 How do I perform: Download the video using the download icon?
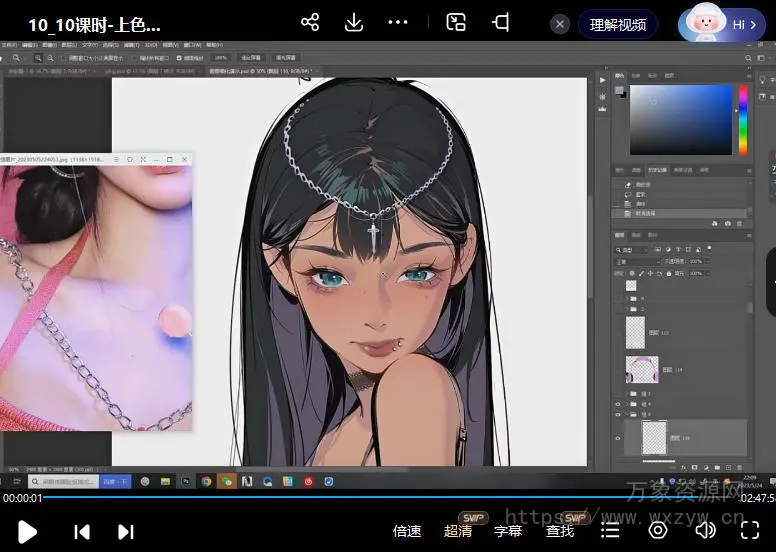pyautogui.click(x=354, y=23)
